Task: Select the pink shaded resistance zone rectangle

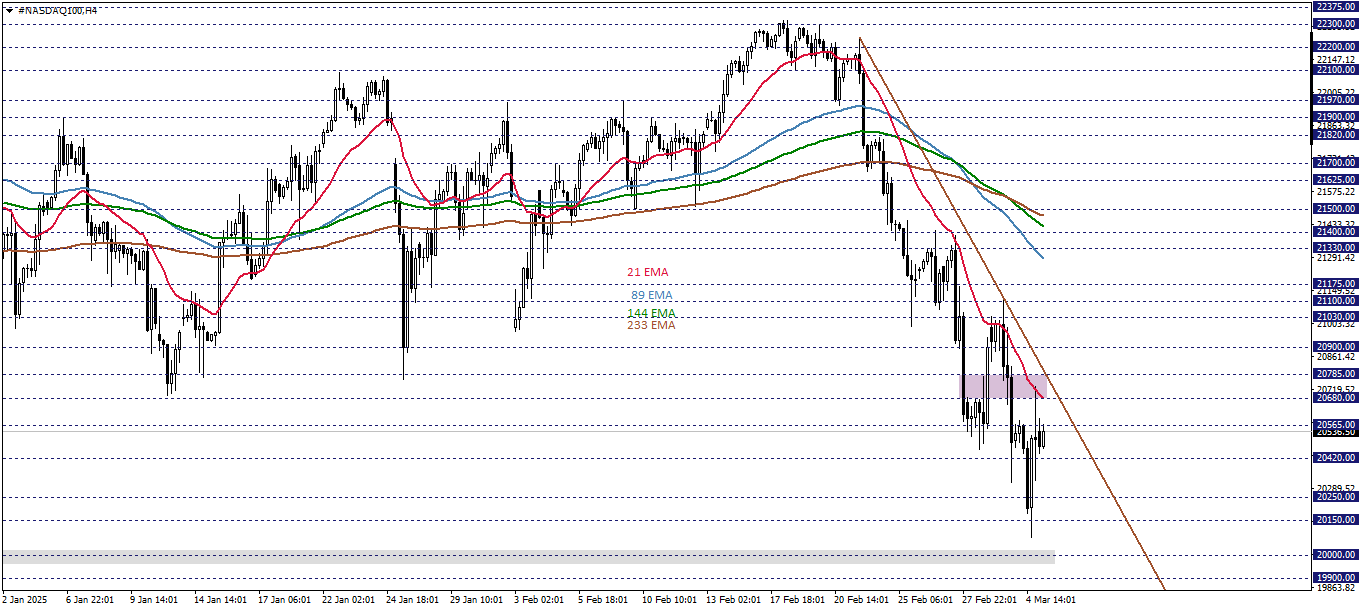Action: (1004, 386)
